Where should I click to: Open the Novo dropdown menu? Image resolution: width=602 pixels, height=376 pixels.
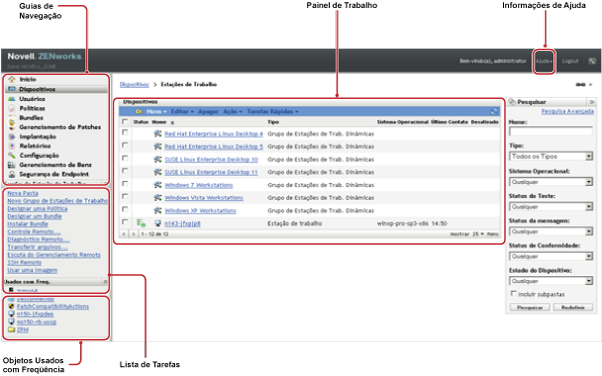tap(156, 111)
